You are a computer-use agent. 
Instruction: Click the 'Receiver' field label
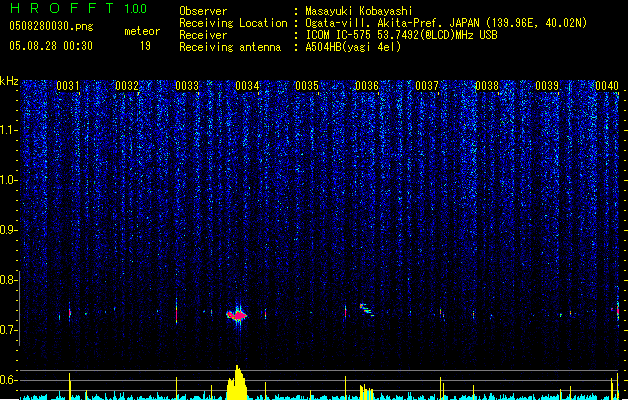click(203, 35)
